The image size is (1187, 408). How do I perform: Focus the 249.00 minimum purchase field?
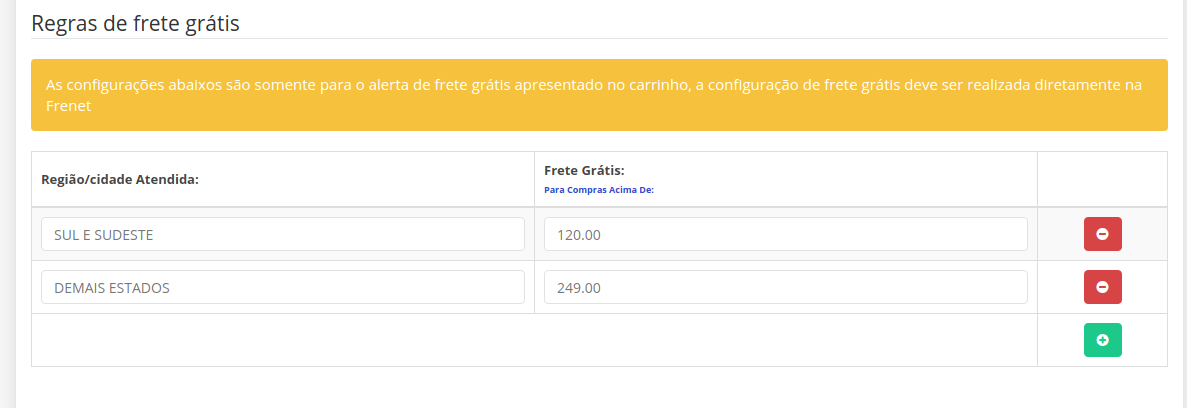[785, 287]
